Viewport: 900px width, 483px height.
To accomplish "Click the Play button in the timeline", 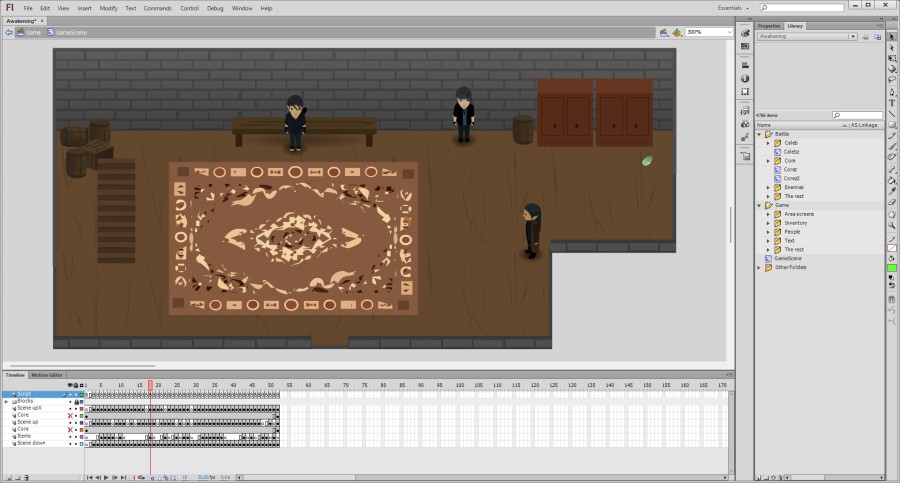I will [106, 478].
